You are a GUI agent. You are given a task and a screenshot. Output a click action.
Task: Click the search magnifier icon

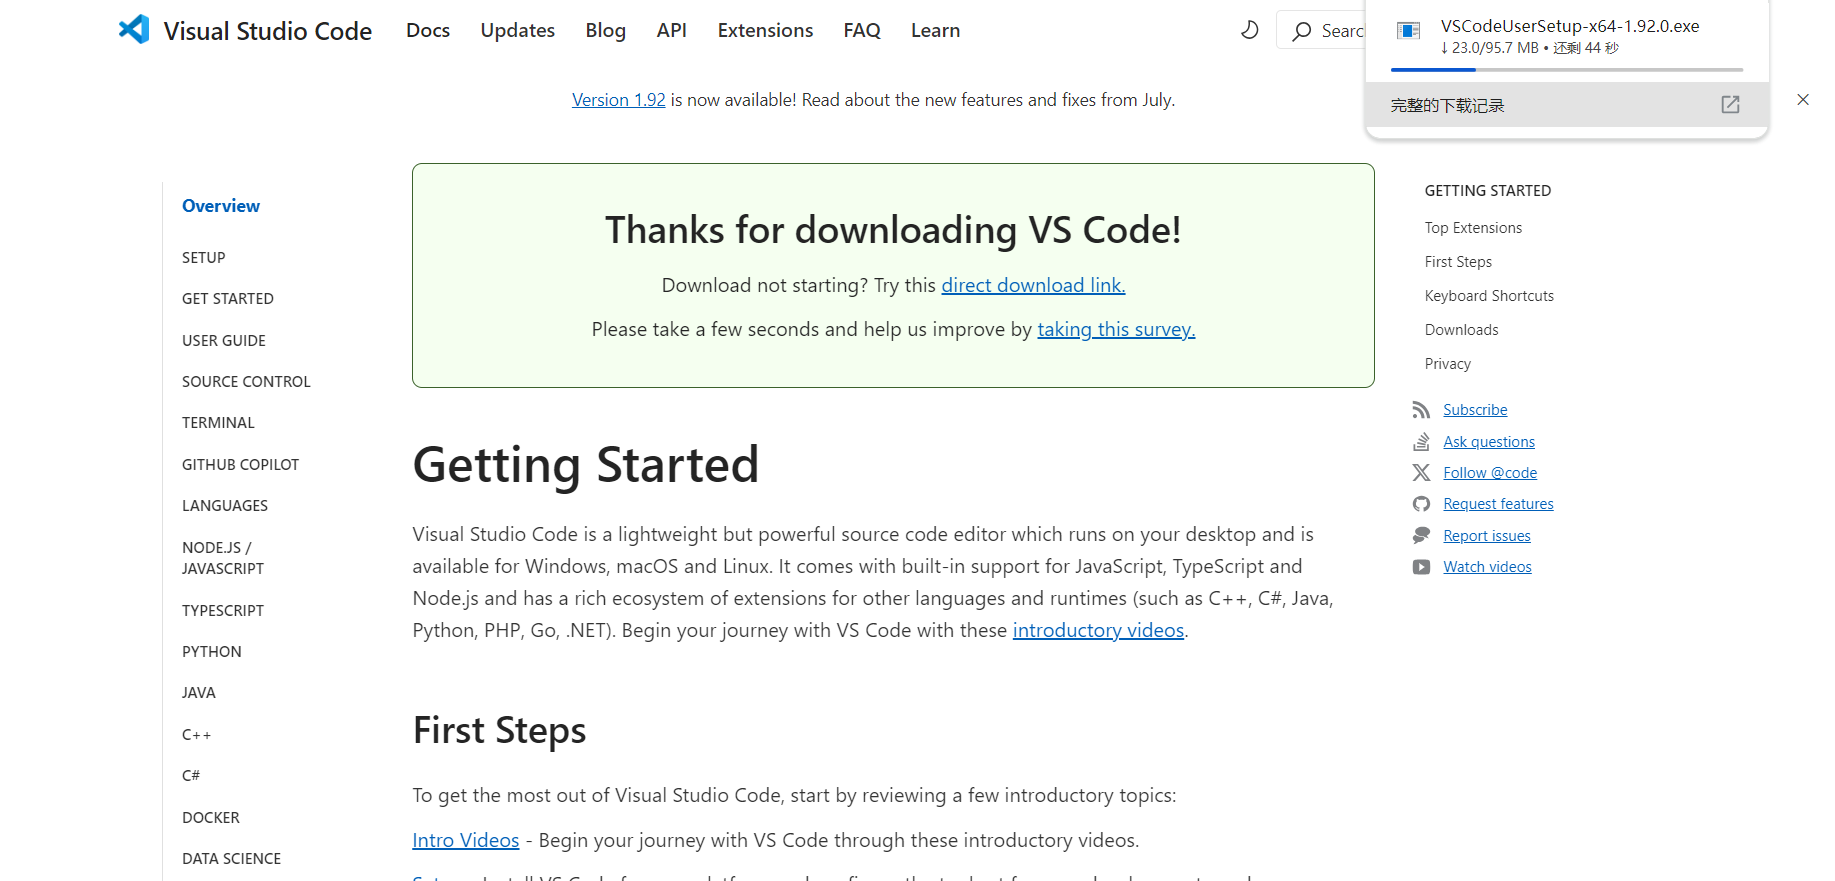click(1301, 31)
